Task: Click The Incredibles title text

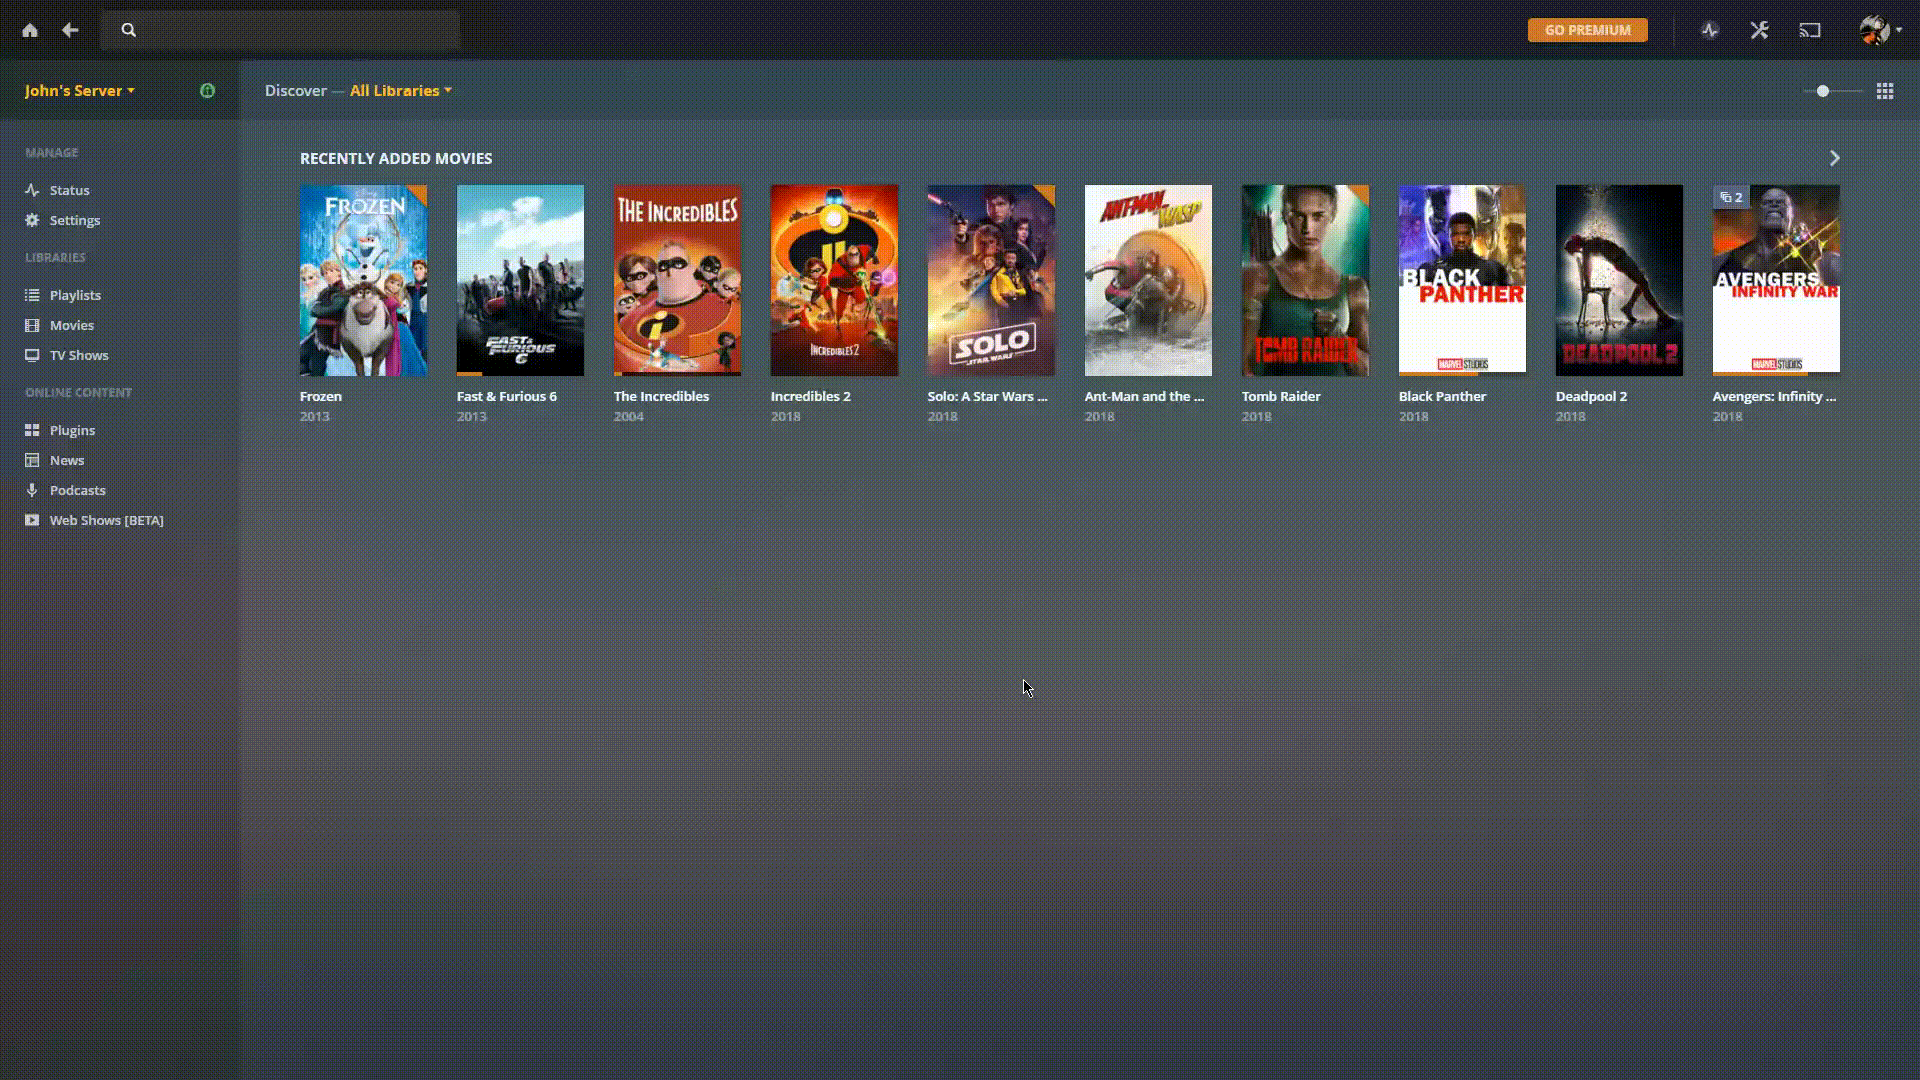Action: click(x=661, y=396)
